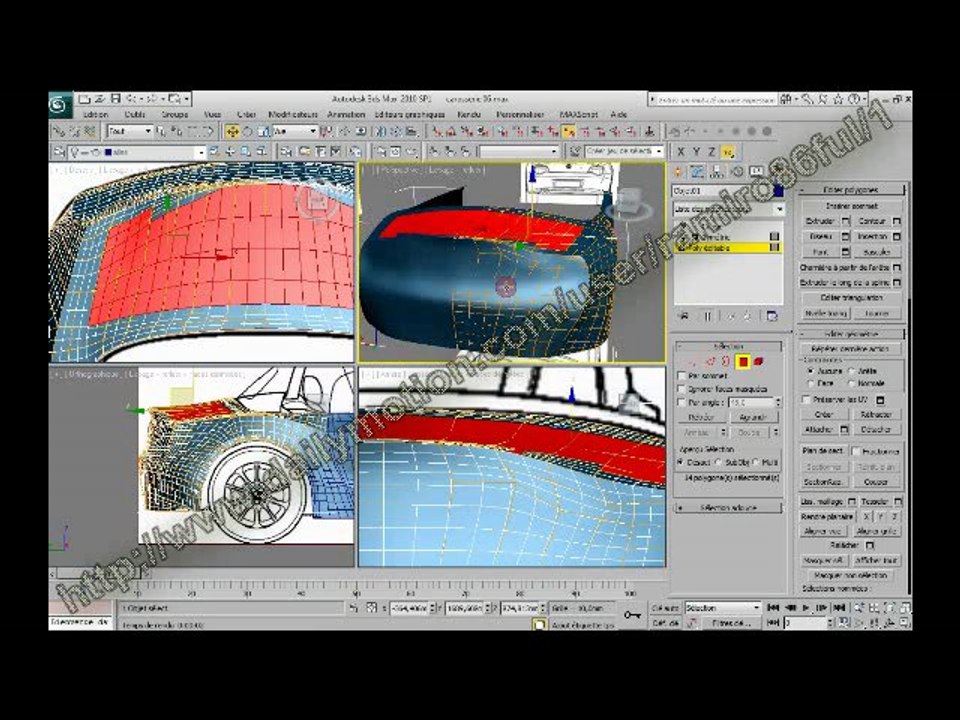
Task: Click the Détacher button
Action: click(876, 430)
